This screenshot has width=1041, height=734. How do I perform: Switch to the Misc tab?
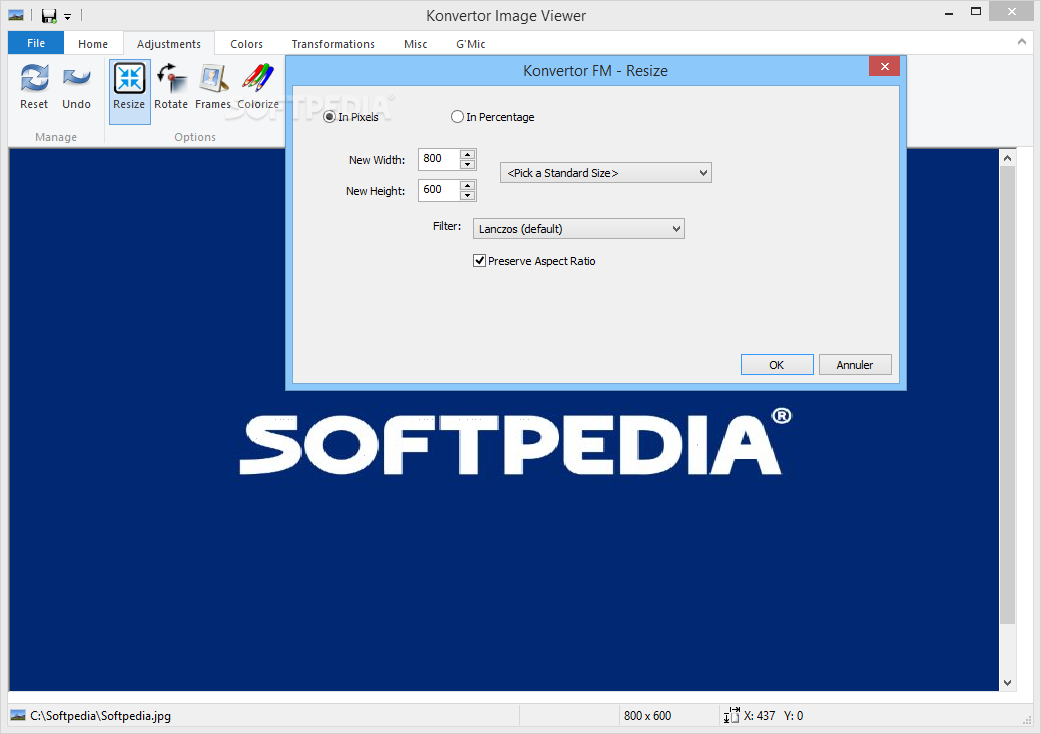tap(416, 44)
